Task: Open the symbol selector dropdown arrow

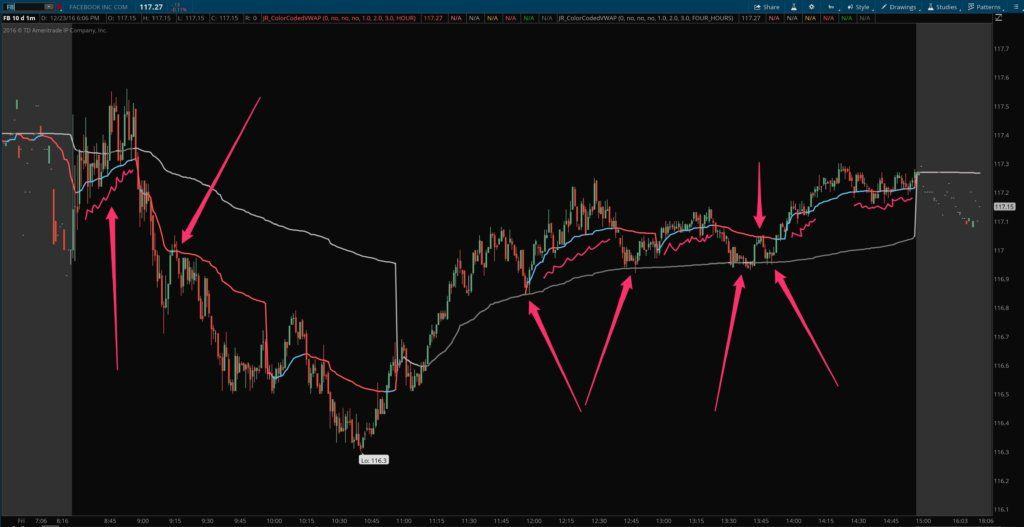Action: pyautogui.click(x=48, y=7)
